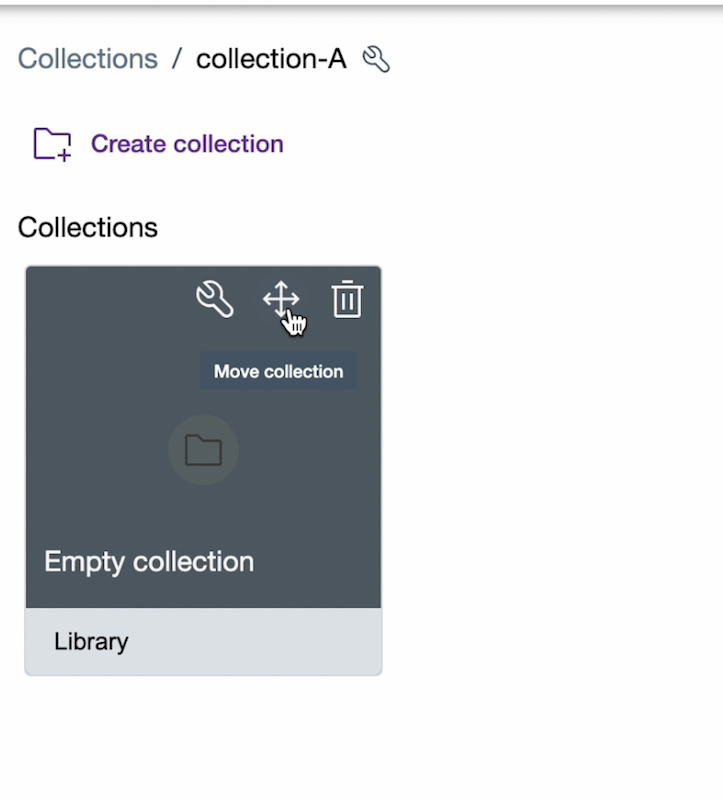This screenshot has width=723, height=800.
Task: Open the Collections breadcrumb link
Action: [x=87, y=59]
